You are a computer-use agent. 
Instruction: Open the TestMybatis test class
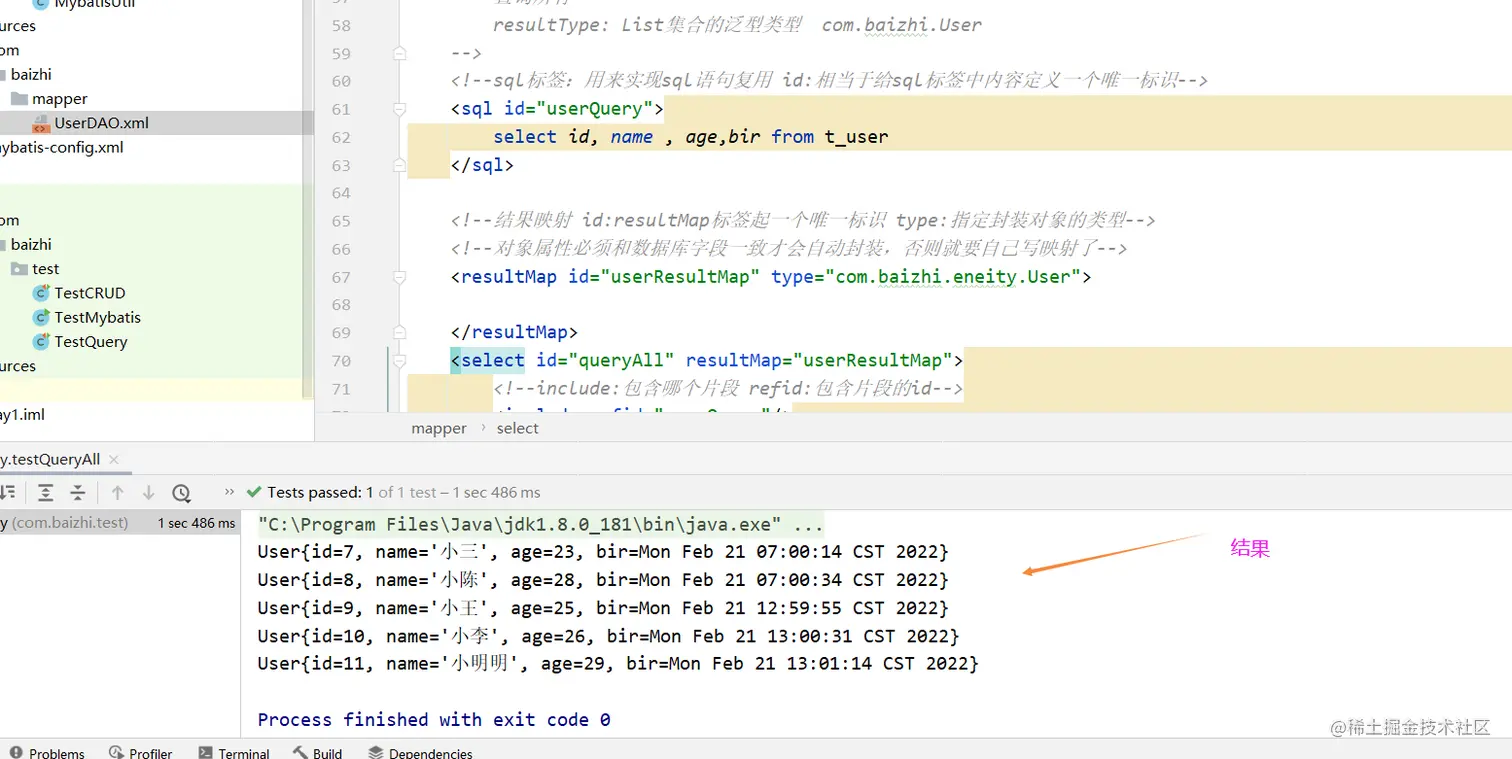click(97, 317)
